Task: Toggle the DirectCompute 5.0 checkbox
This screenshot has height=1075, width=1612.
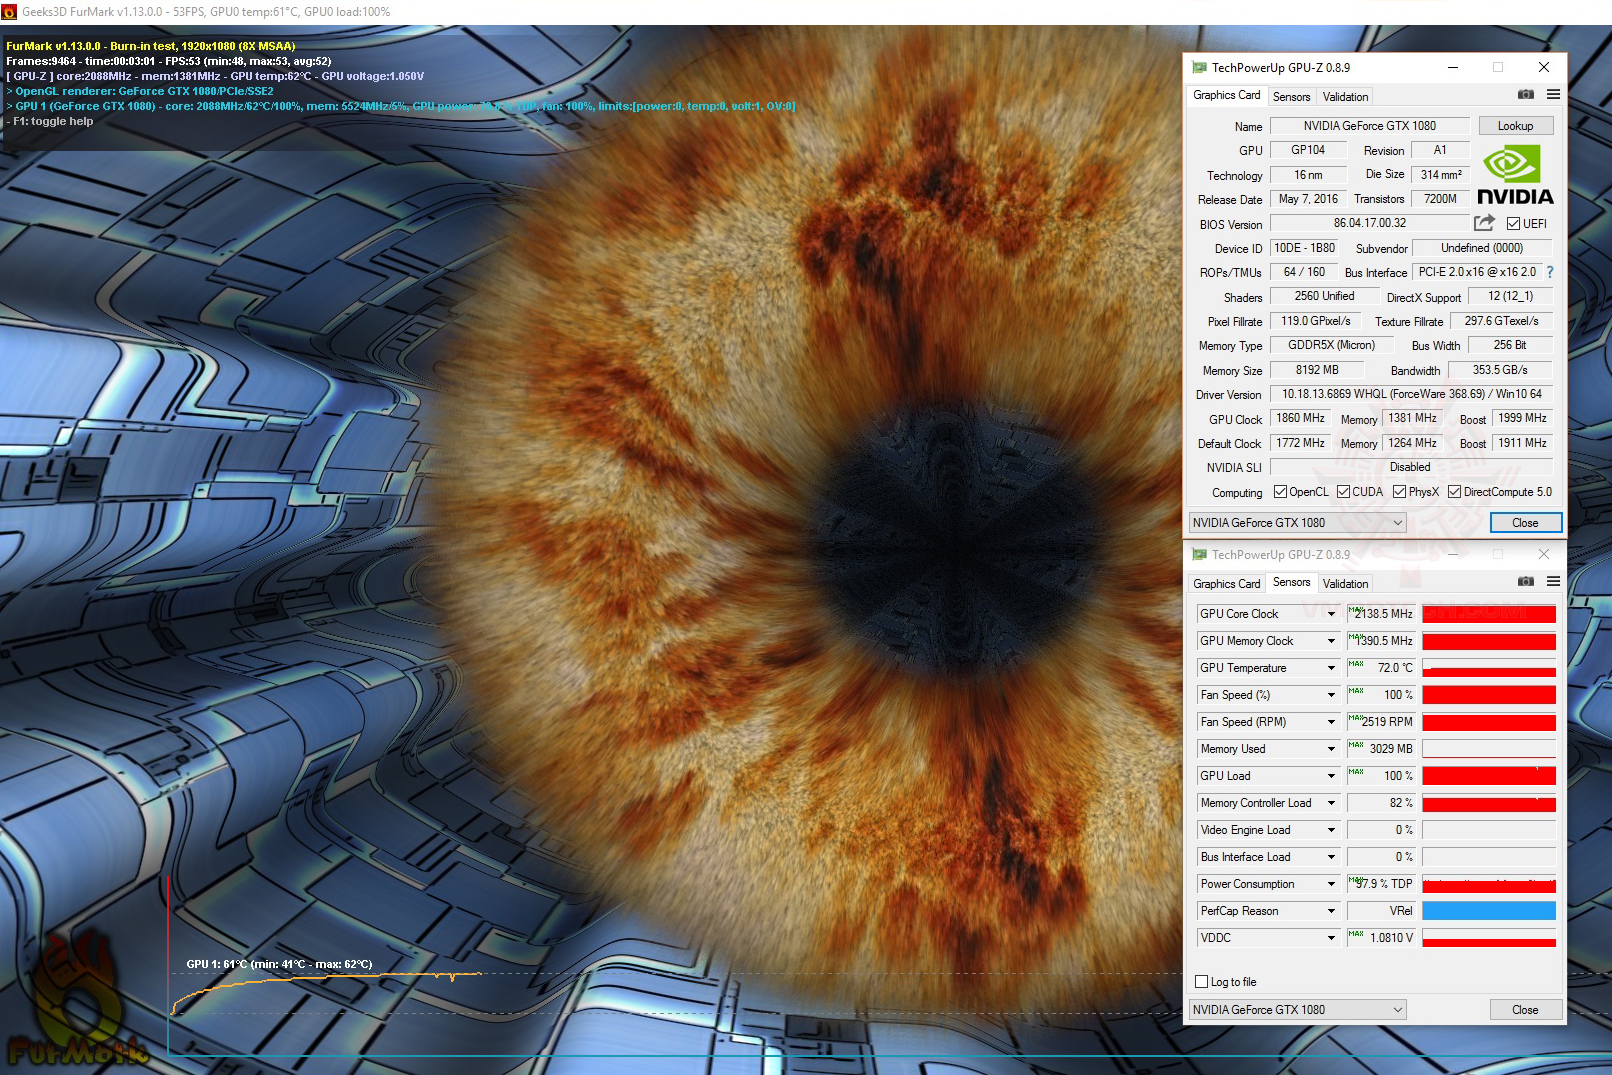Action: [x=1454, y=492]
